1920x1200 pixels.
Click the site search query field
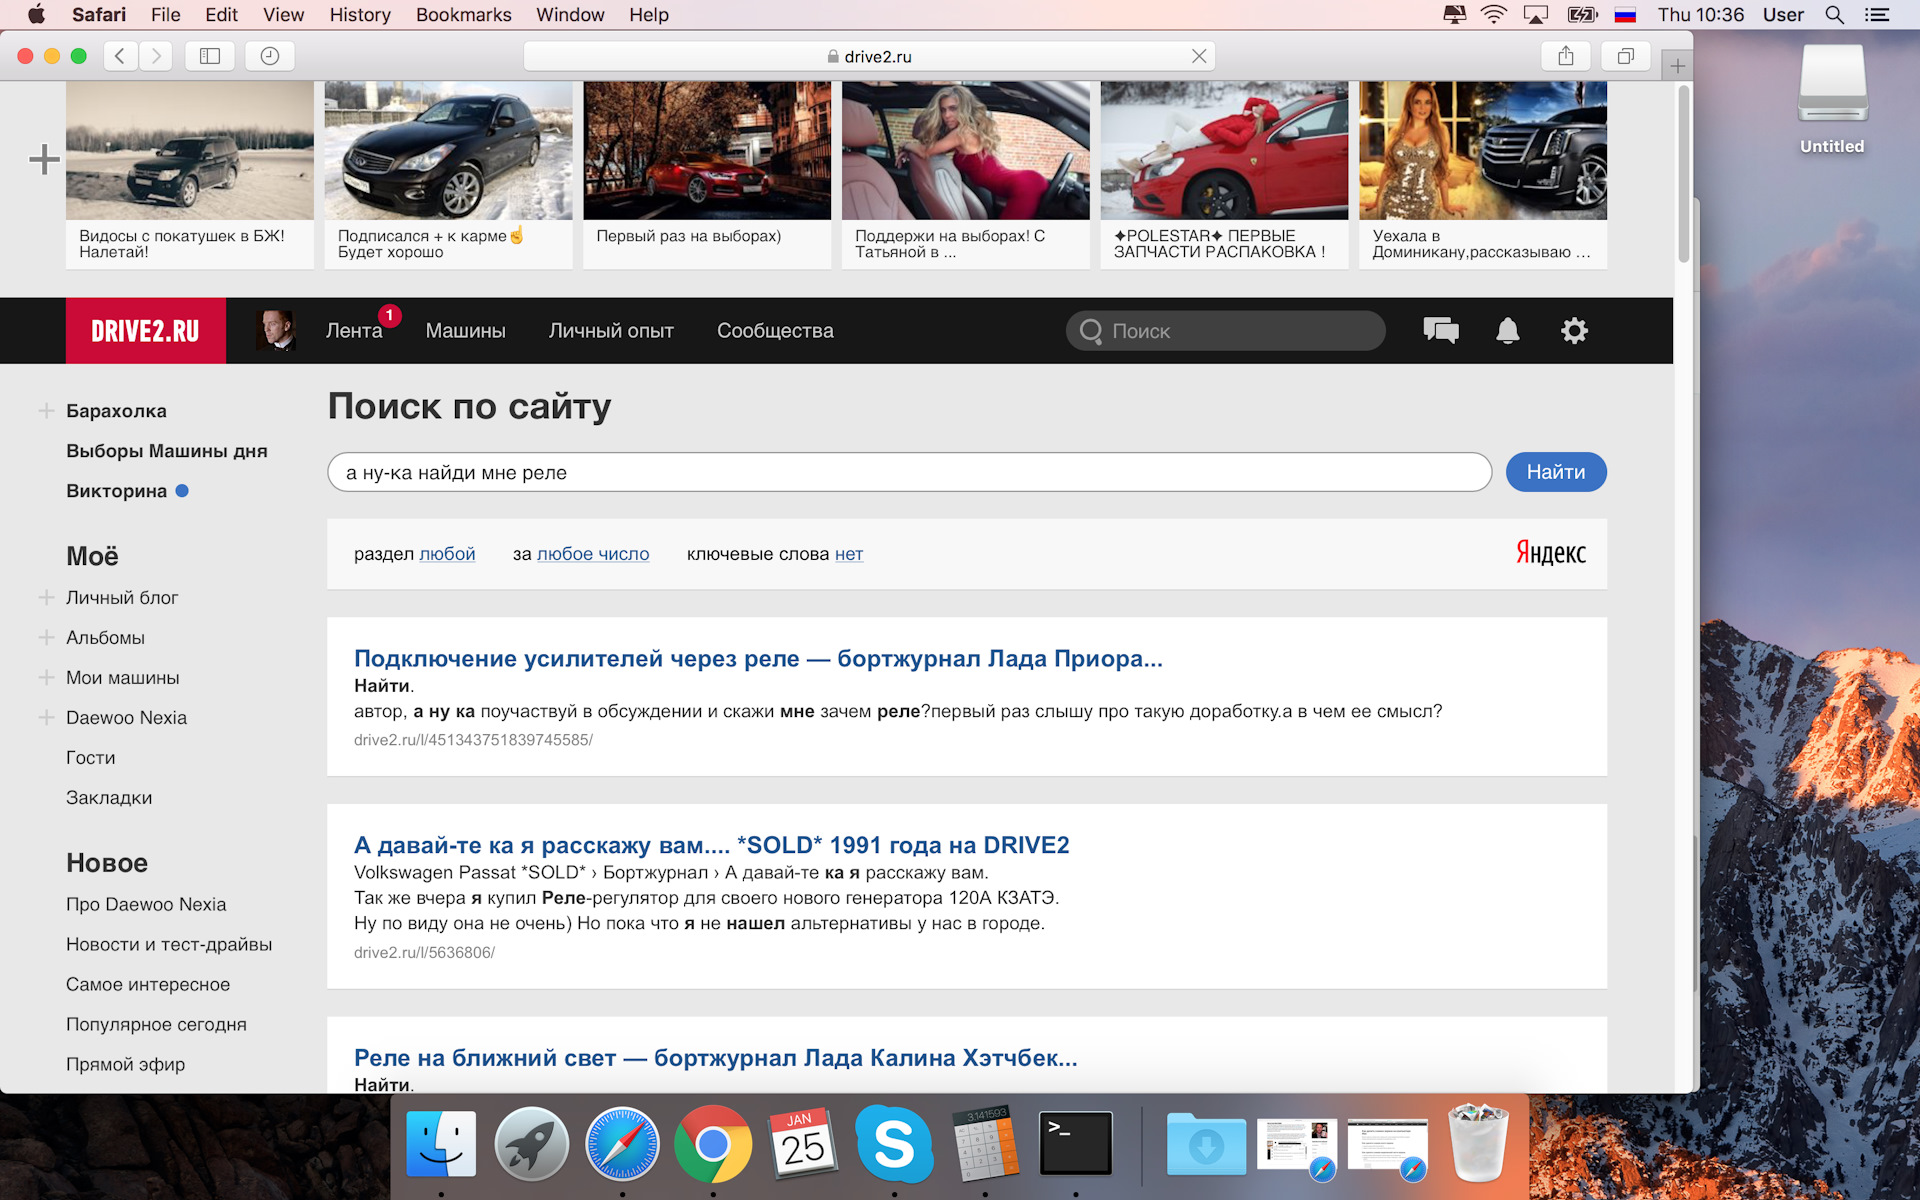[x=908, y=472]
